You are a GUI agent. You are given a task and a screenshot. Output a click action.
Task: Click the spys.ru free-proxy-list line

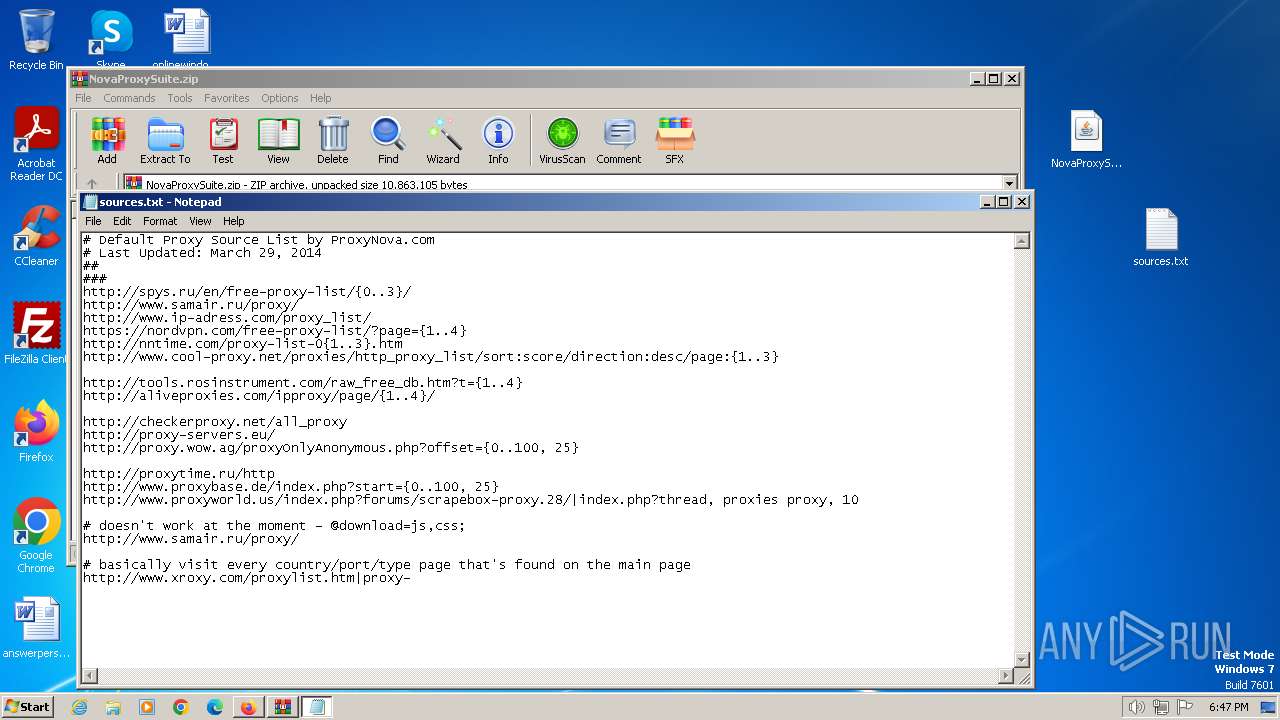[247, 292]
